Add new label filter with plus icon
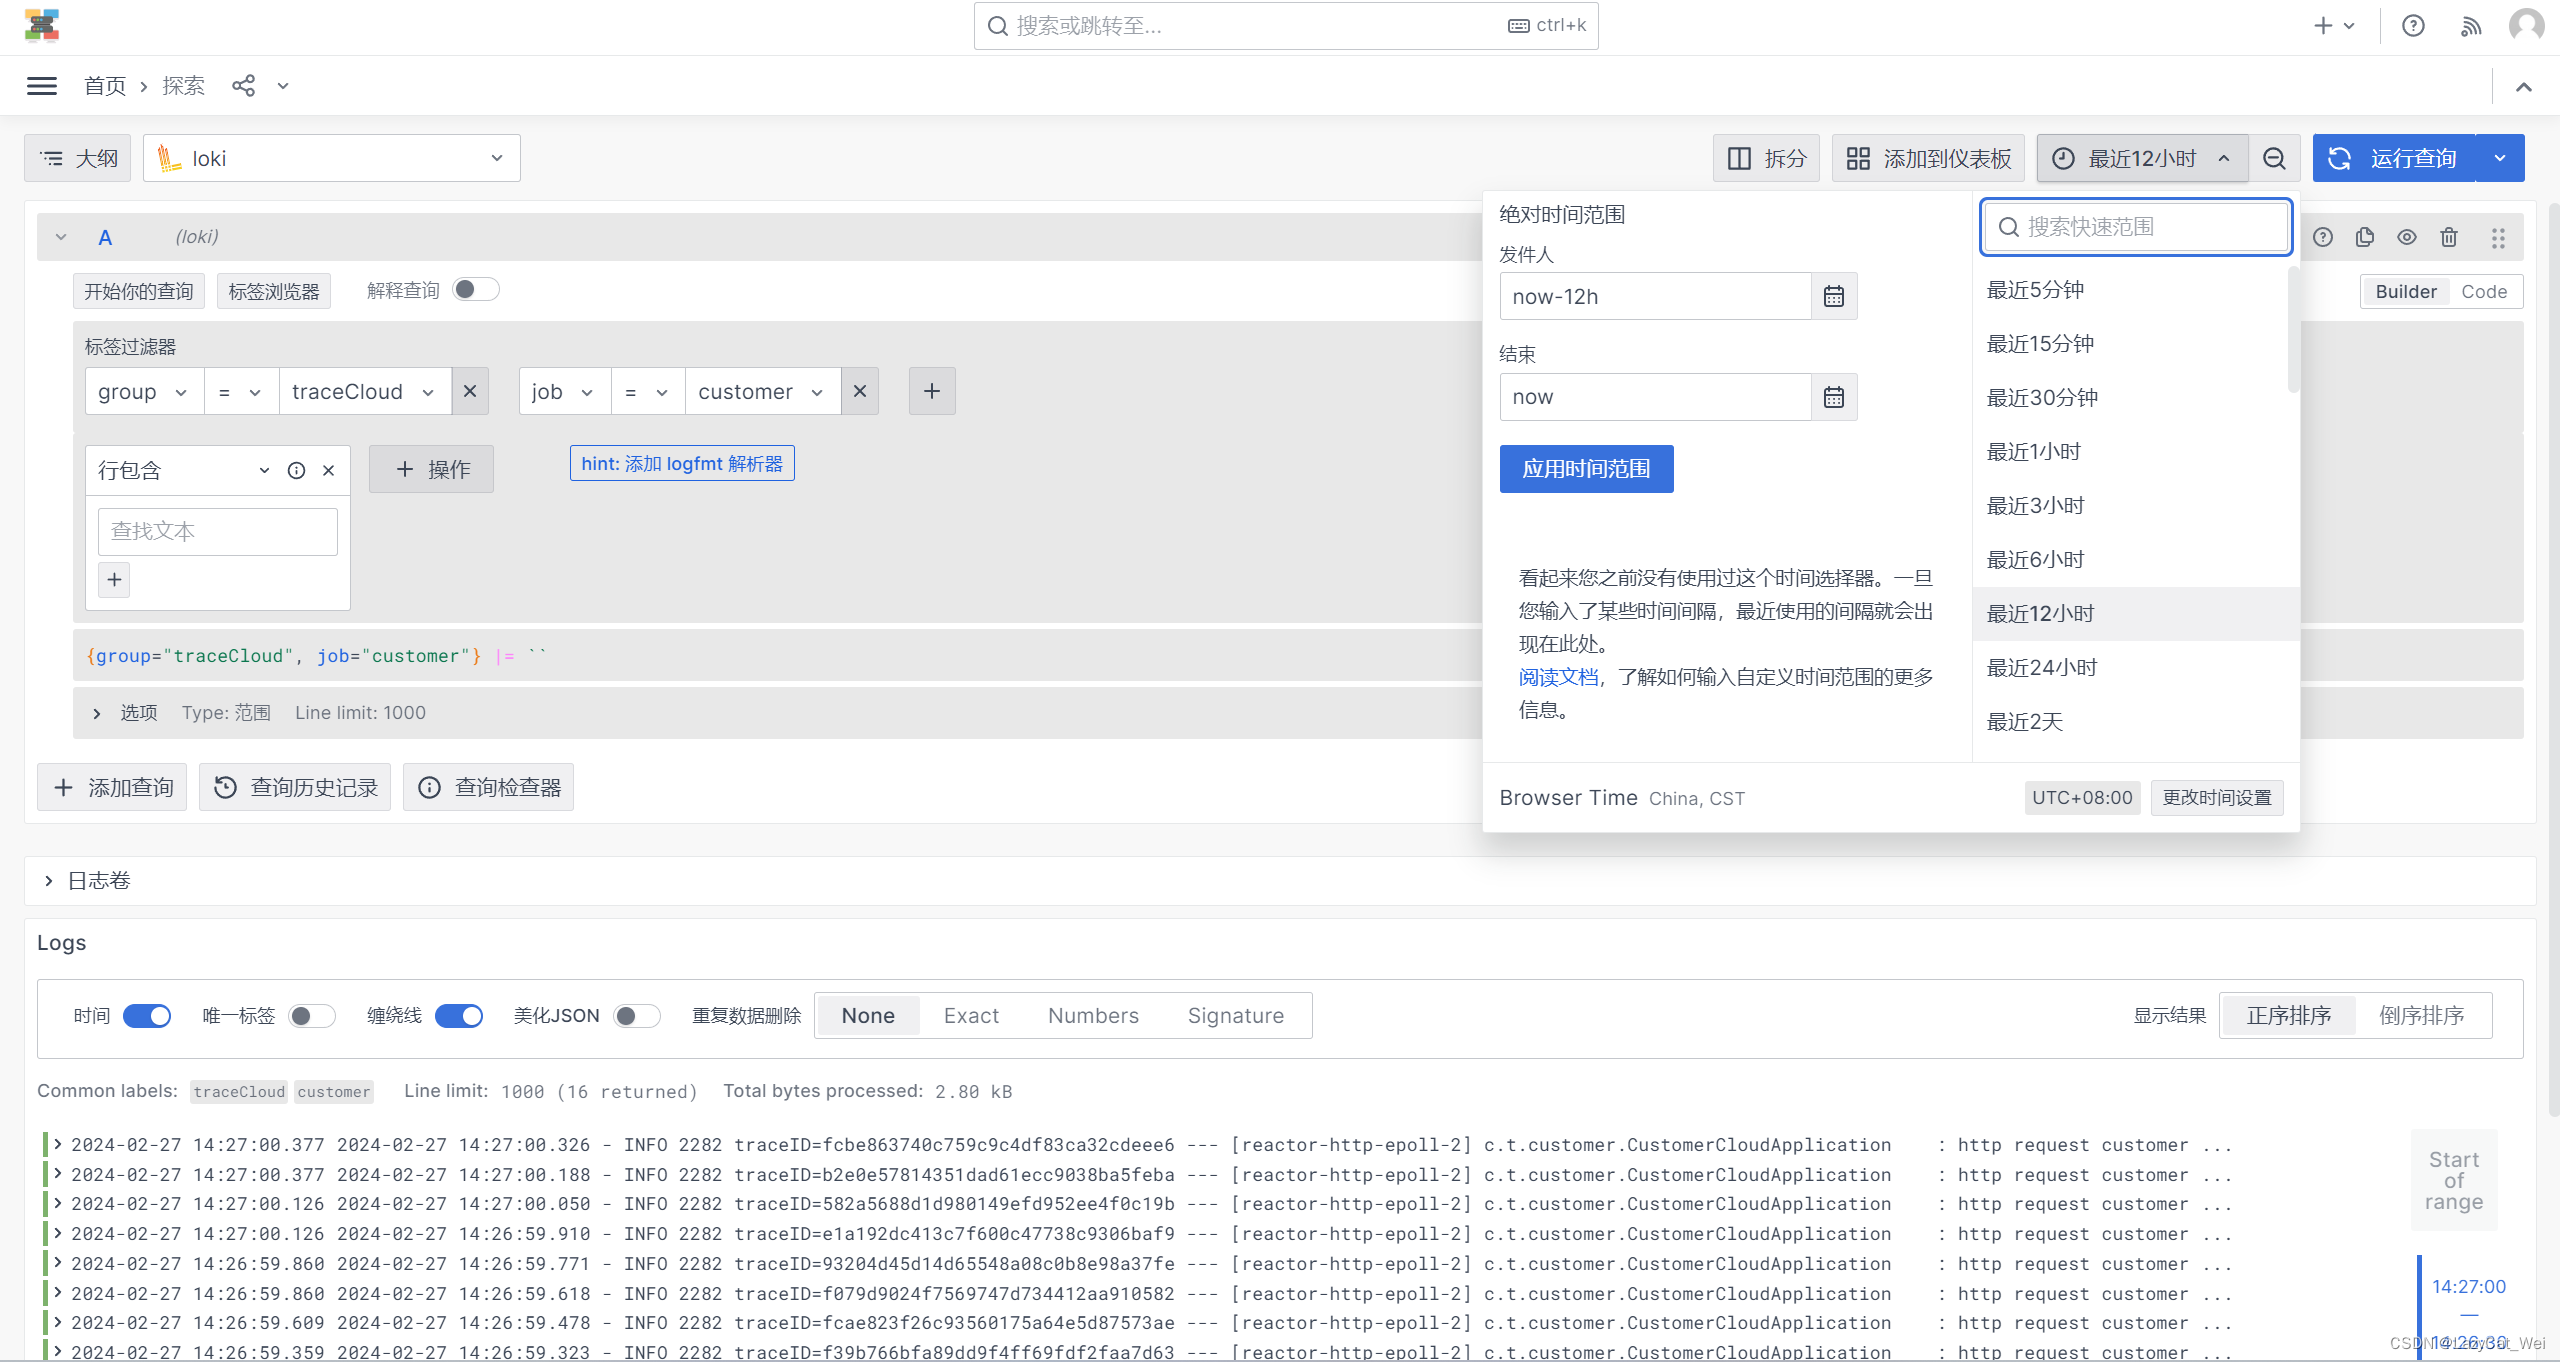2560x1362 pixels. (931, 390)
